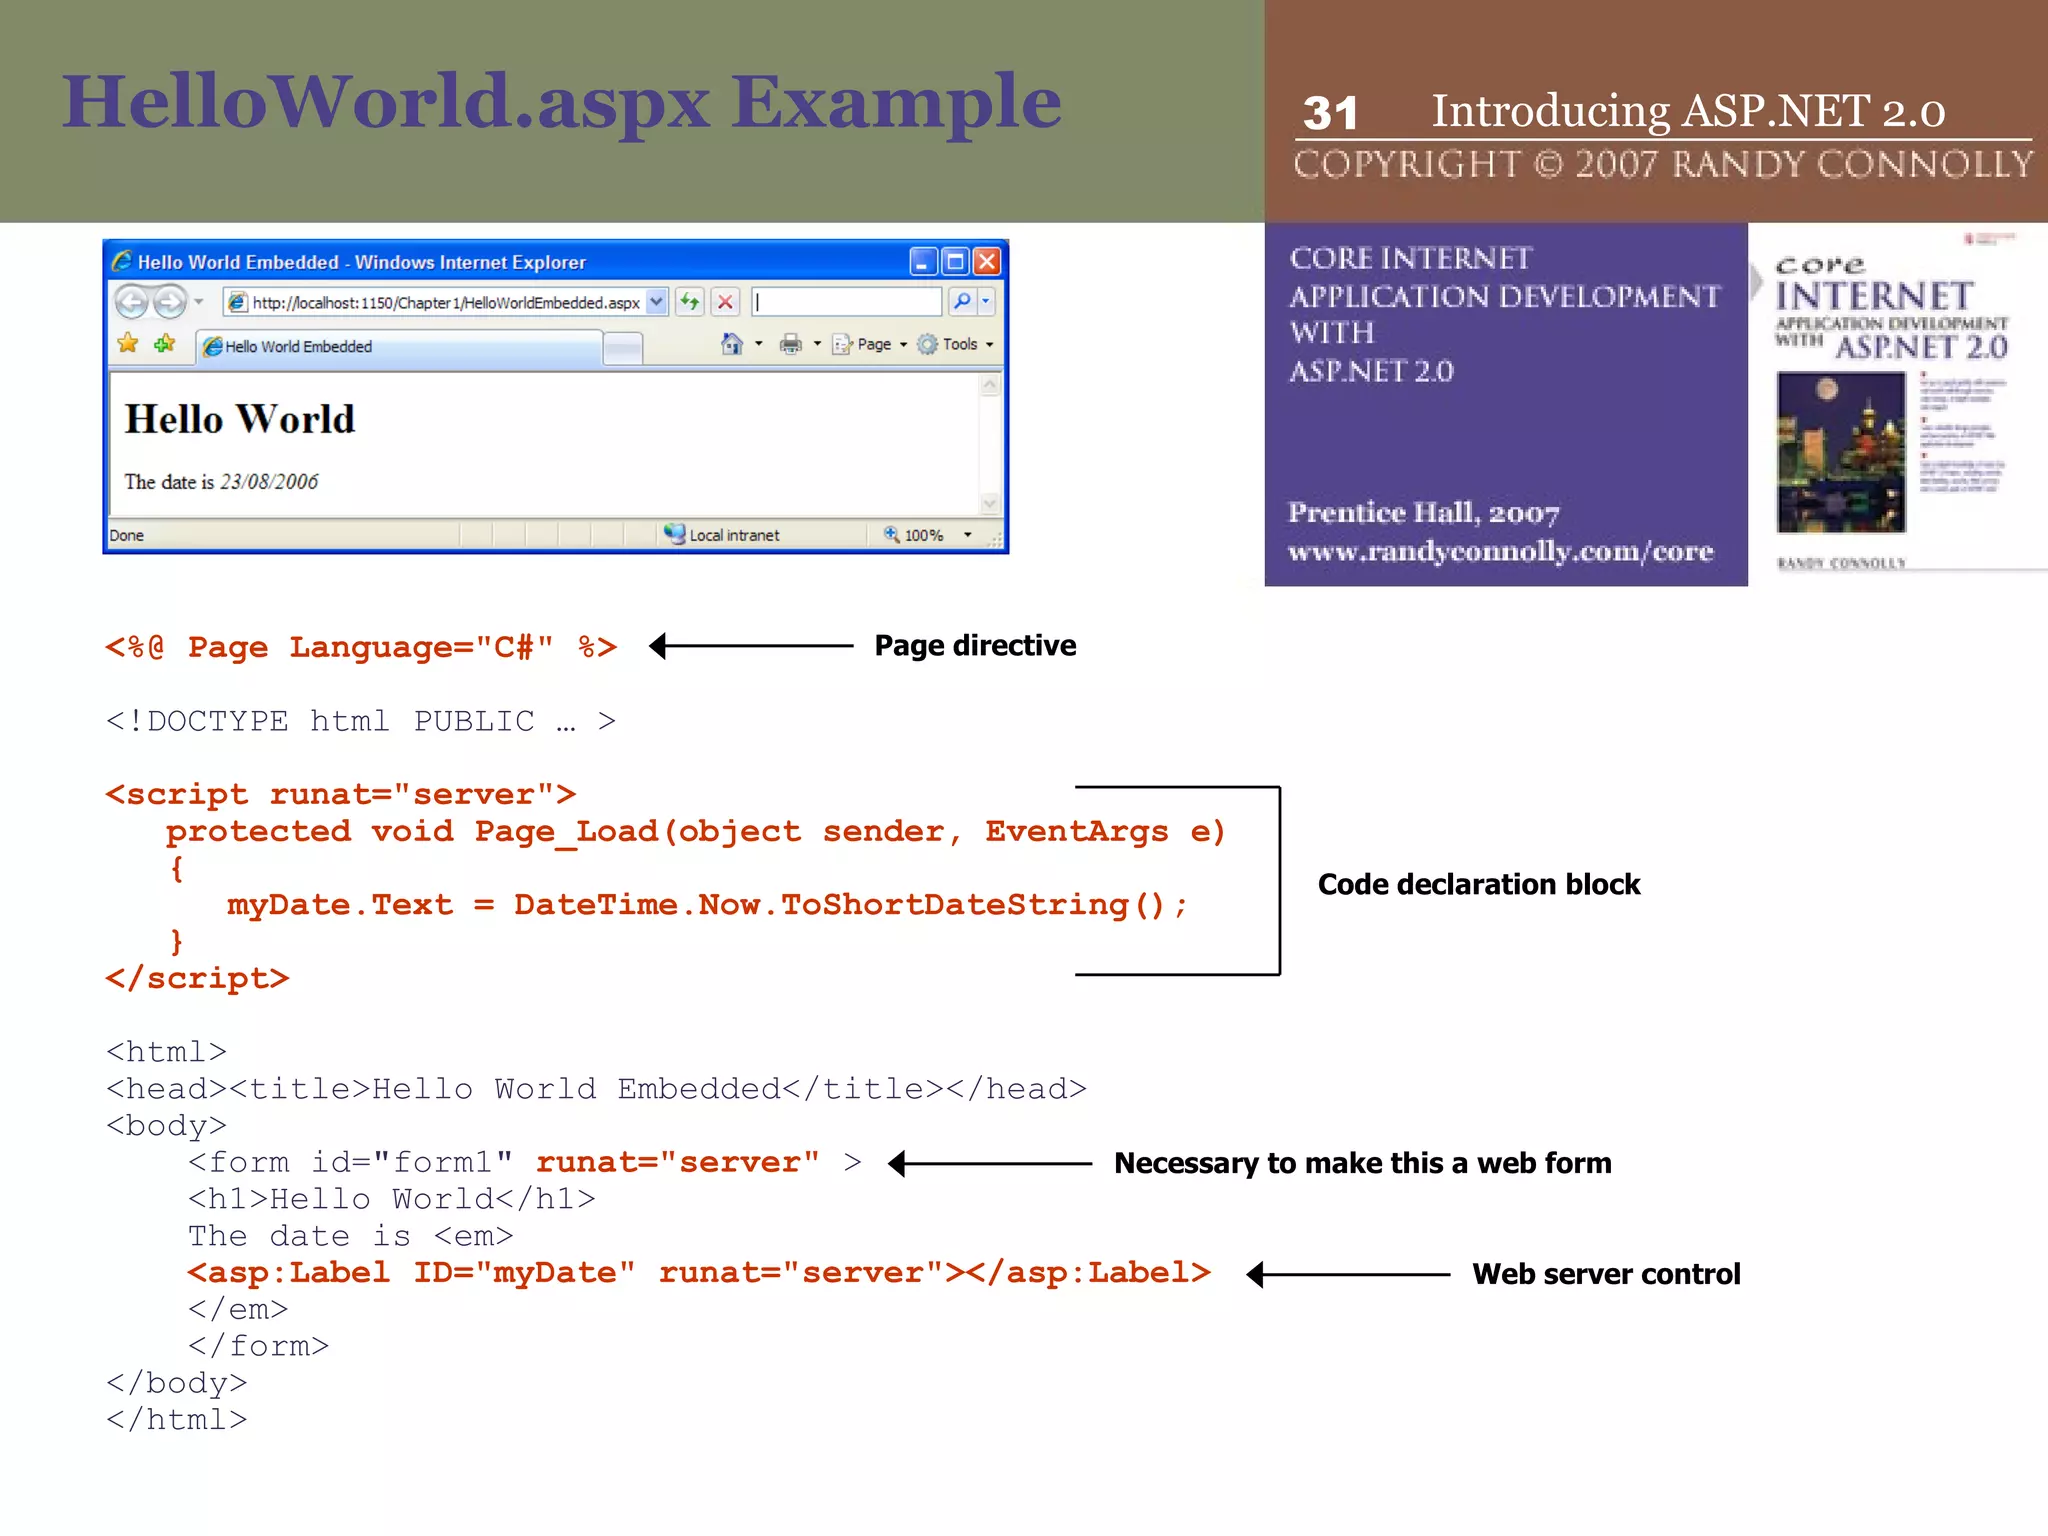Screen dimensions: 2048x1536
Task: Open the recent pages dropdown beside Forward
Action: 199,301
